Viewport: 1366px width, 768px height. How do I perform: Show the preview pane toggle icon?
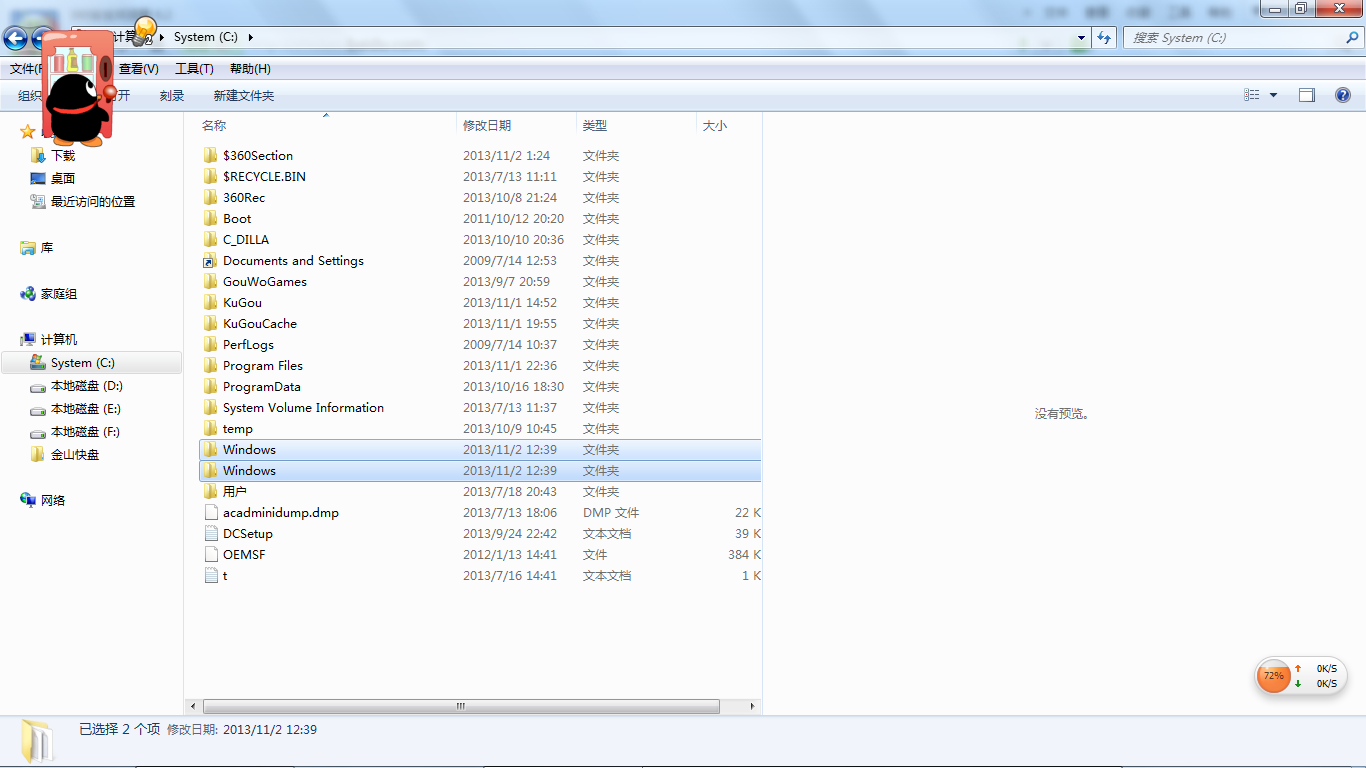click(1307, 95)
